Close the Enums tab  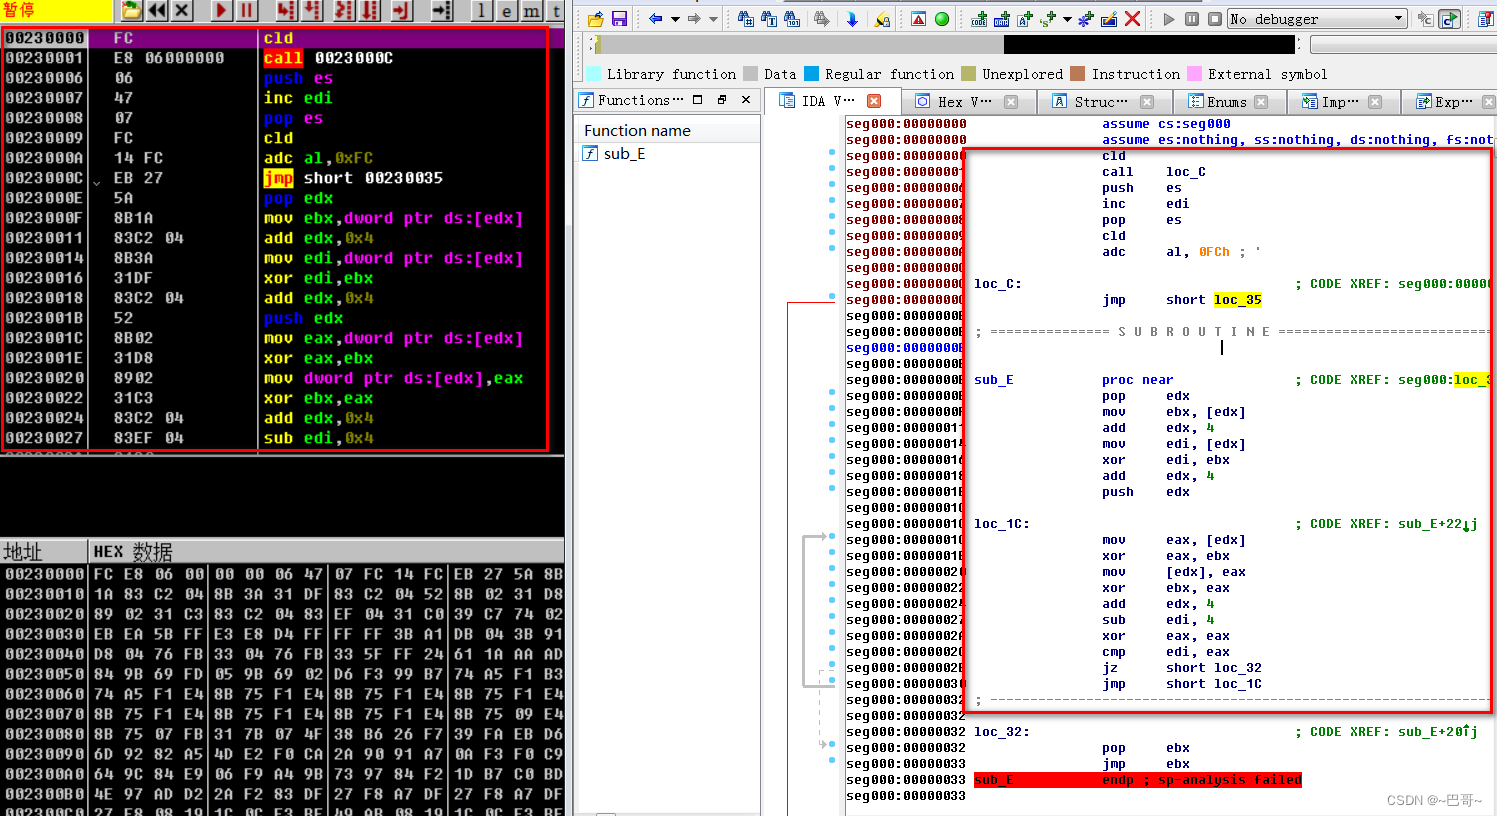(1261, 101)
